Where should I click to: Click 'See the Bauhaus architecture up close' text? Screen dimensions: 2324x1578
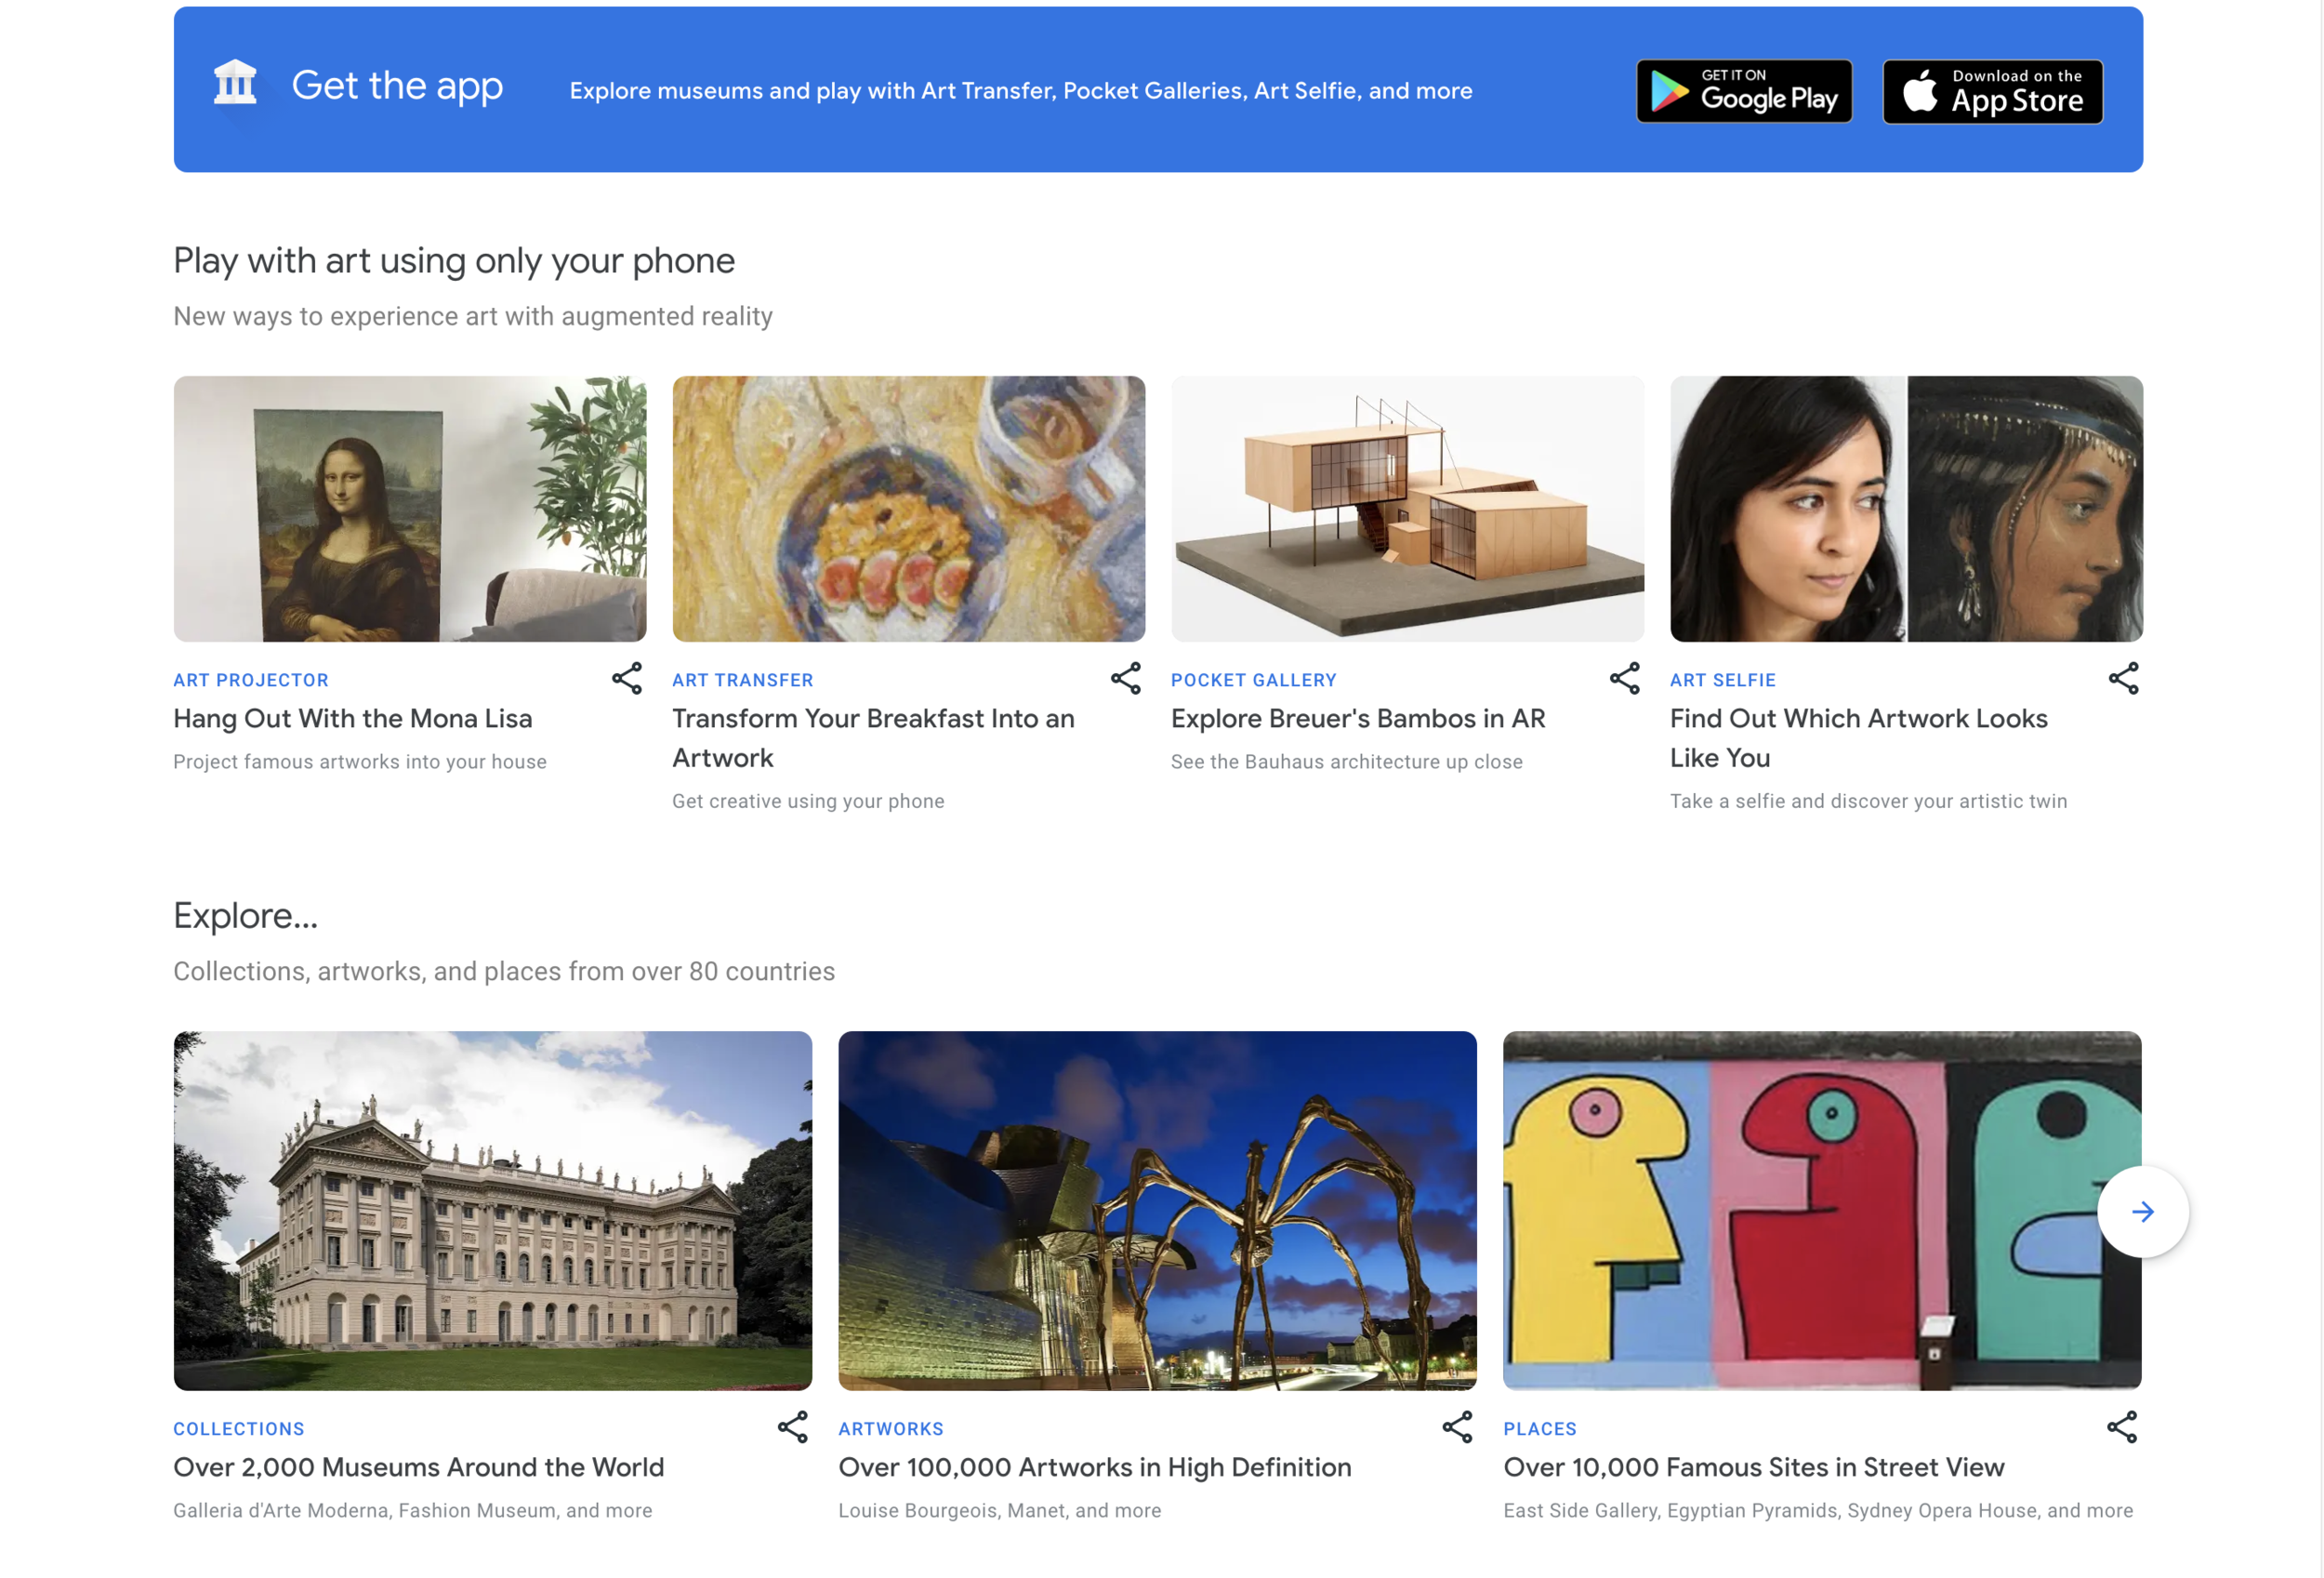tap(1347, 762)
